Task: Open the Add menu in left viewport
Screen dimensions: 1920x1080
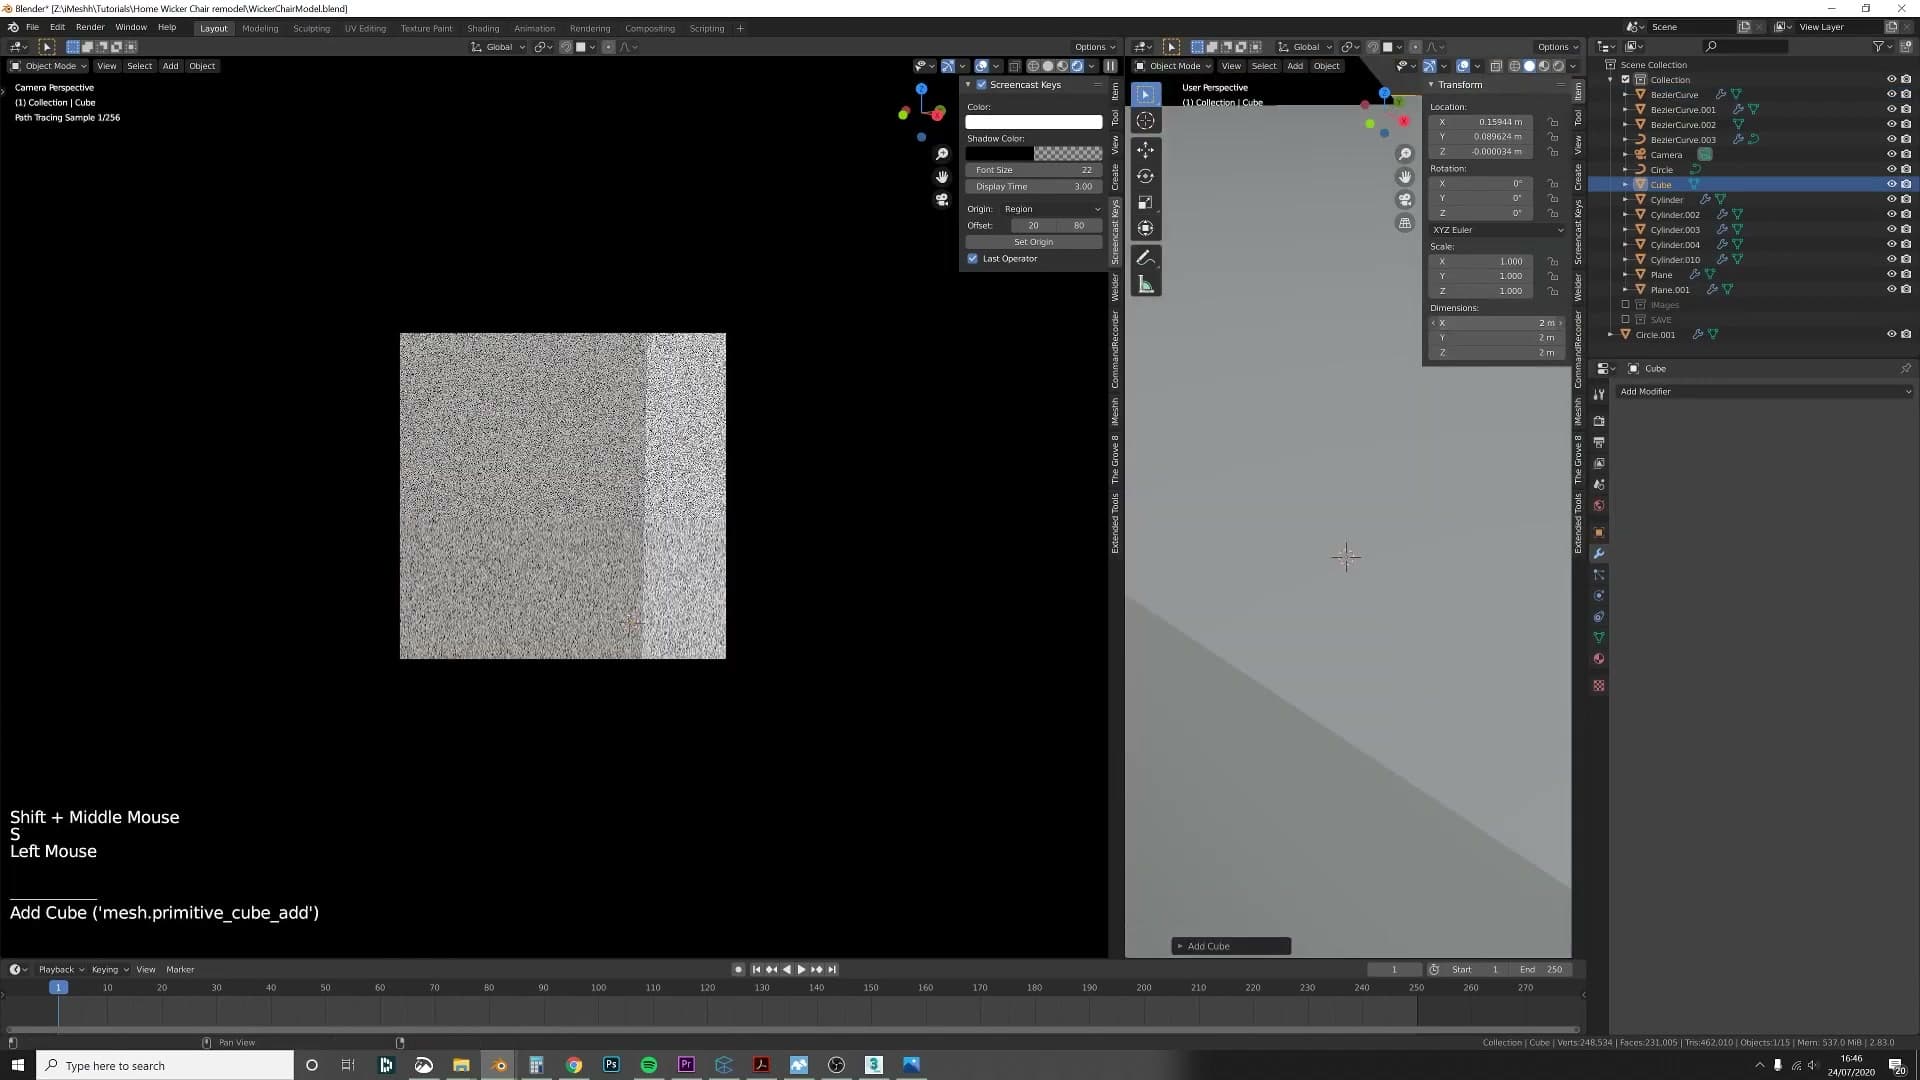Action: pyautogui.click(x=170, y=66)
